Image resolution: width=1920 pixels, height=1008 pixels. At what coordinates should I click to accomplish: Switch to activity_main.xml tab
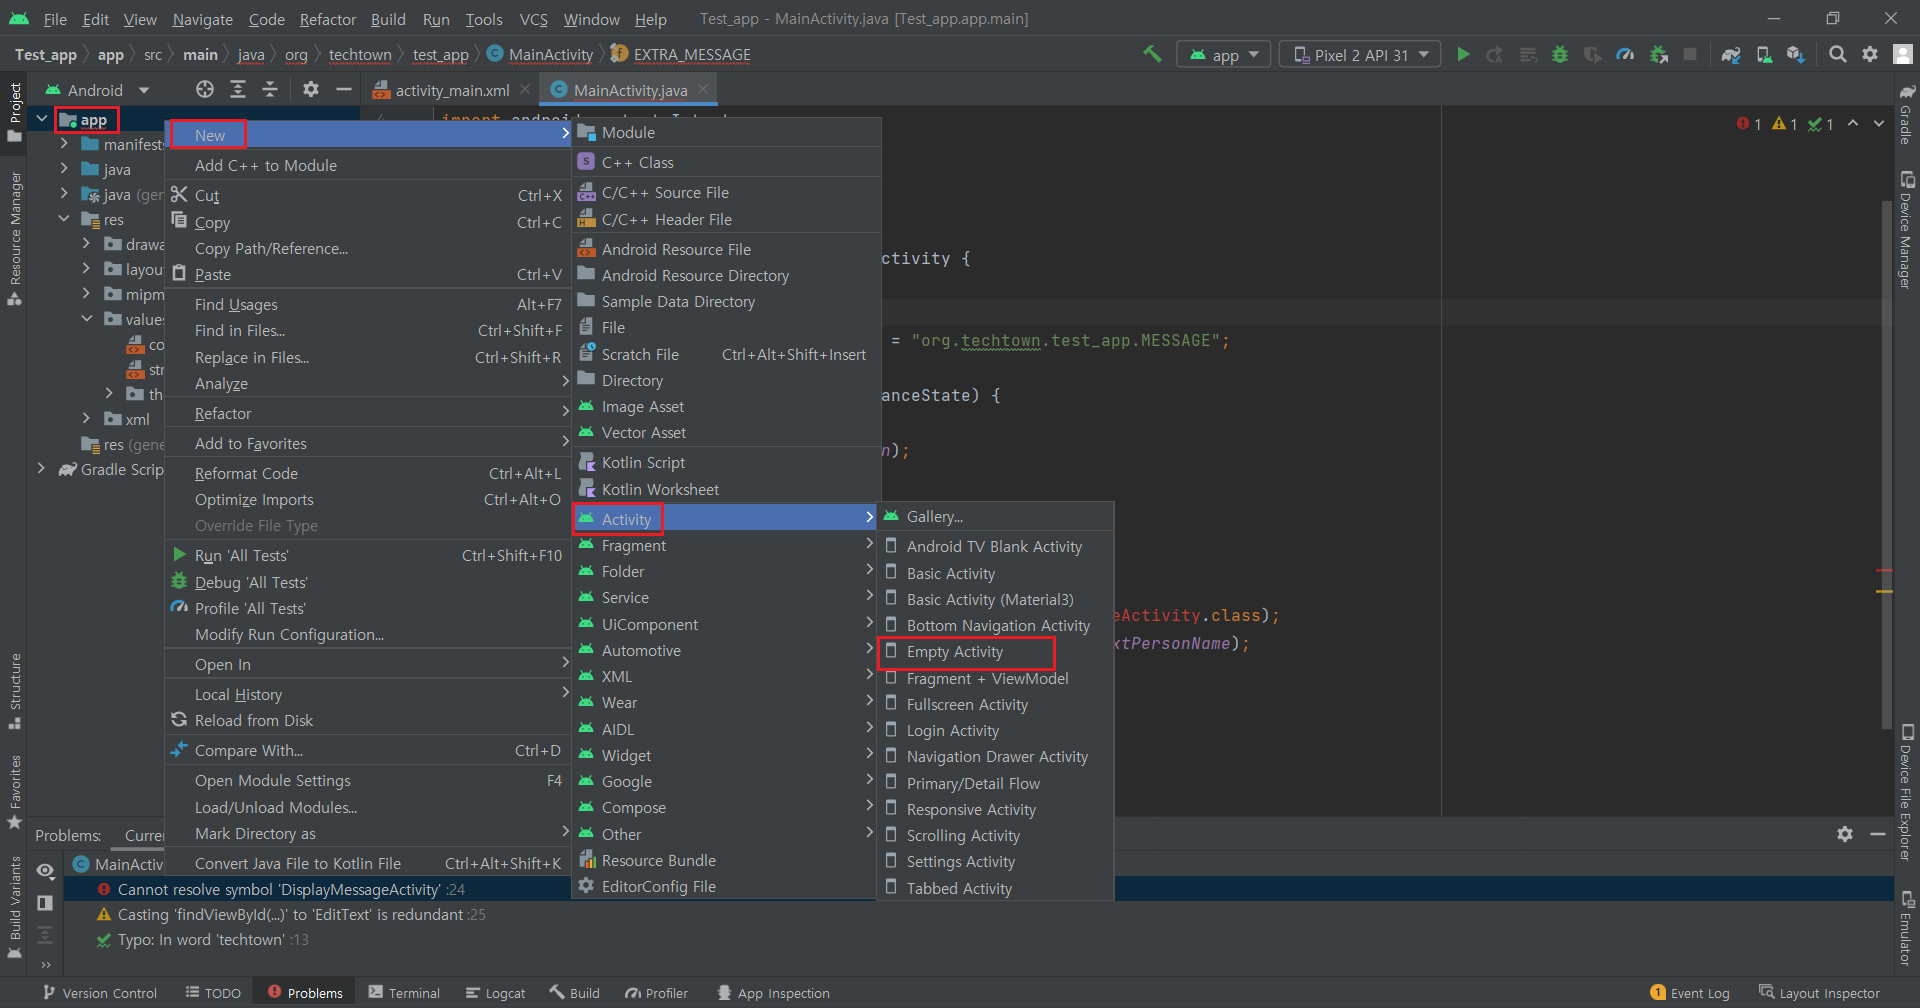pyautogui.click(x=452, y=90)
